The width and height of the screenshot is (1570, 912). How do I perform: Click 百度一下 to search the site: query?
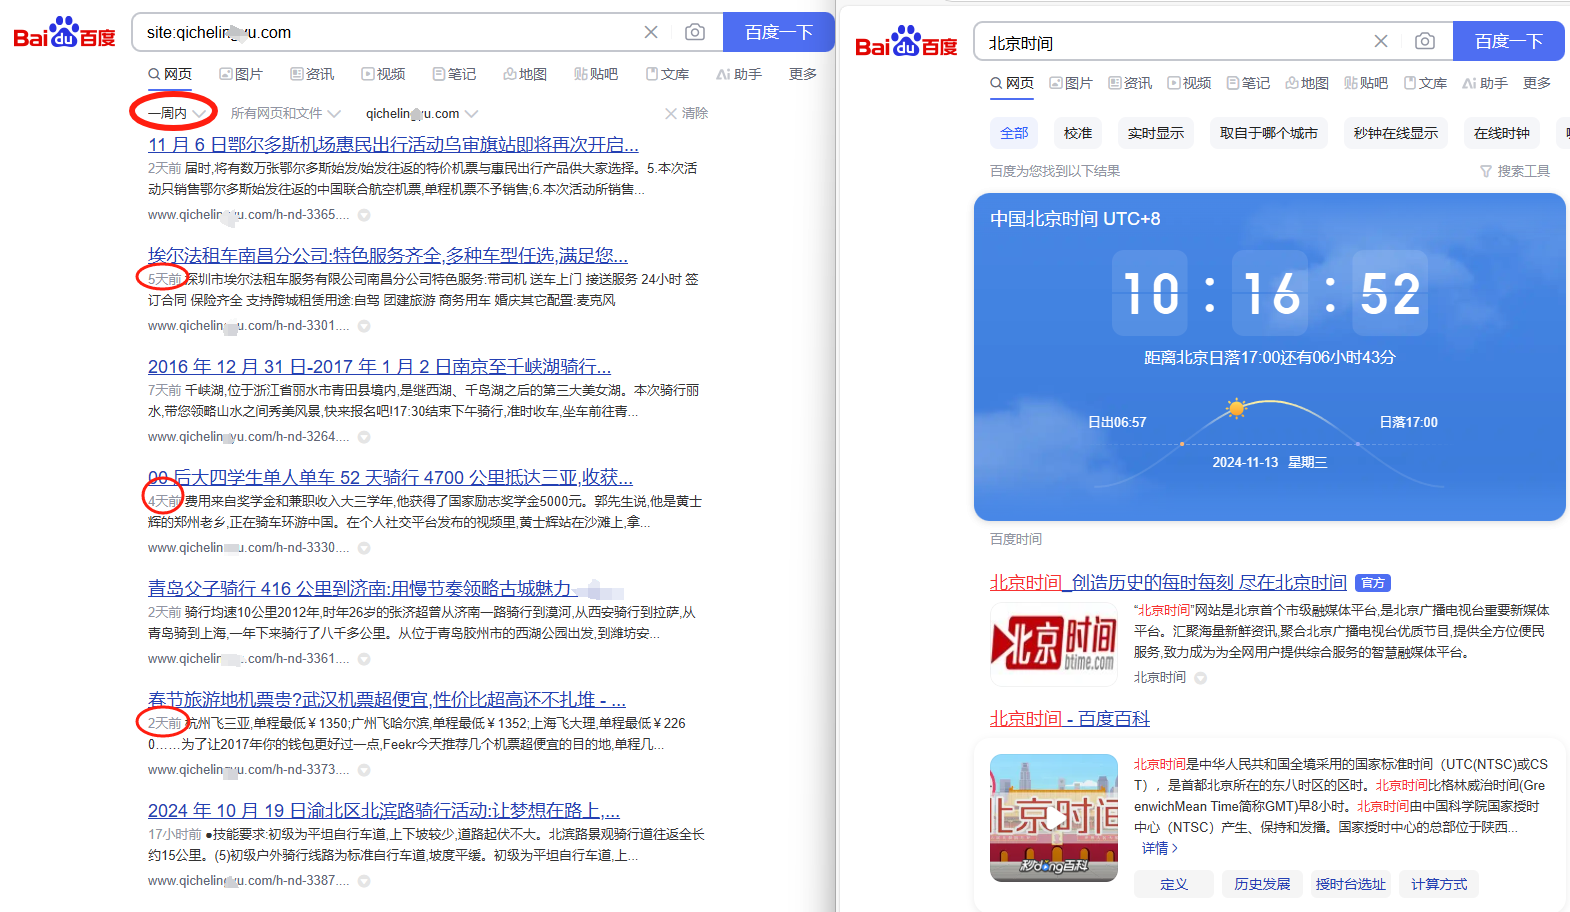pos(778,32)
